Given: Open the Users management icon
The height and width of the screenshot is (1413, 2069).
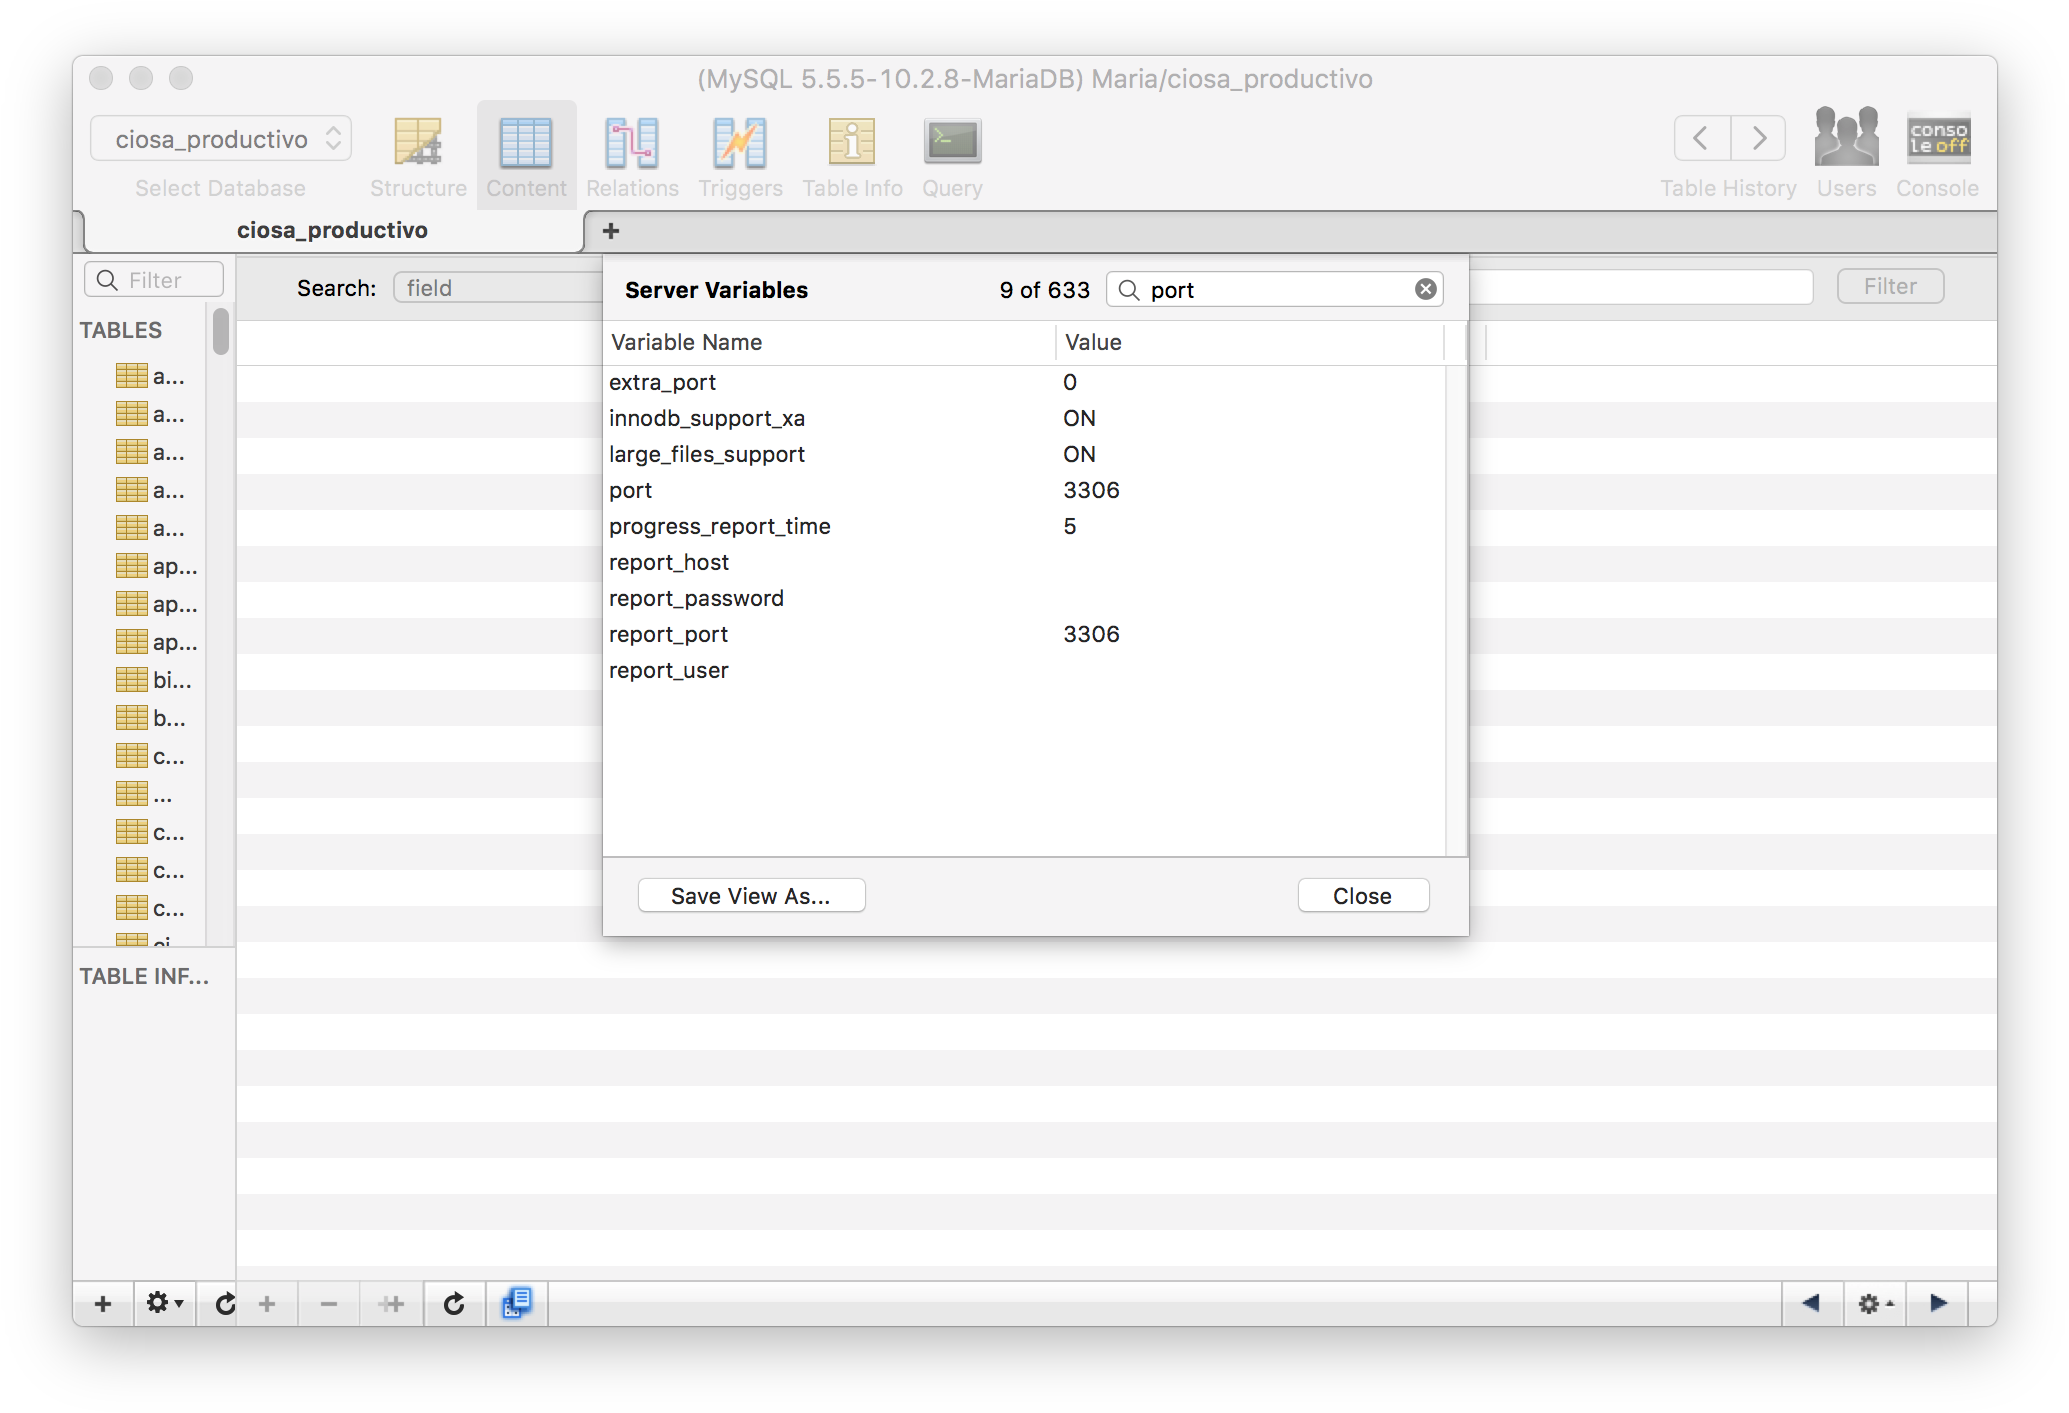Looking at the screenshot, I should 1846,138.
